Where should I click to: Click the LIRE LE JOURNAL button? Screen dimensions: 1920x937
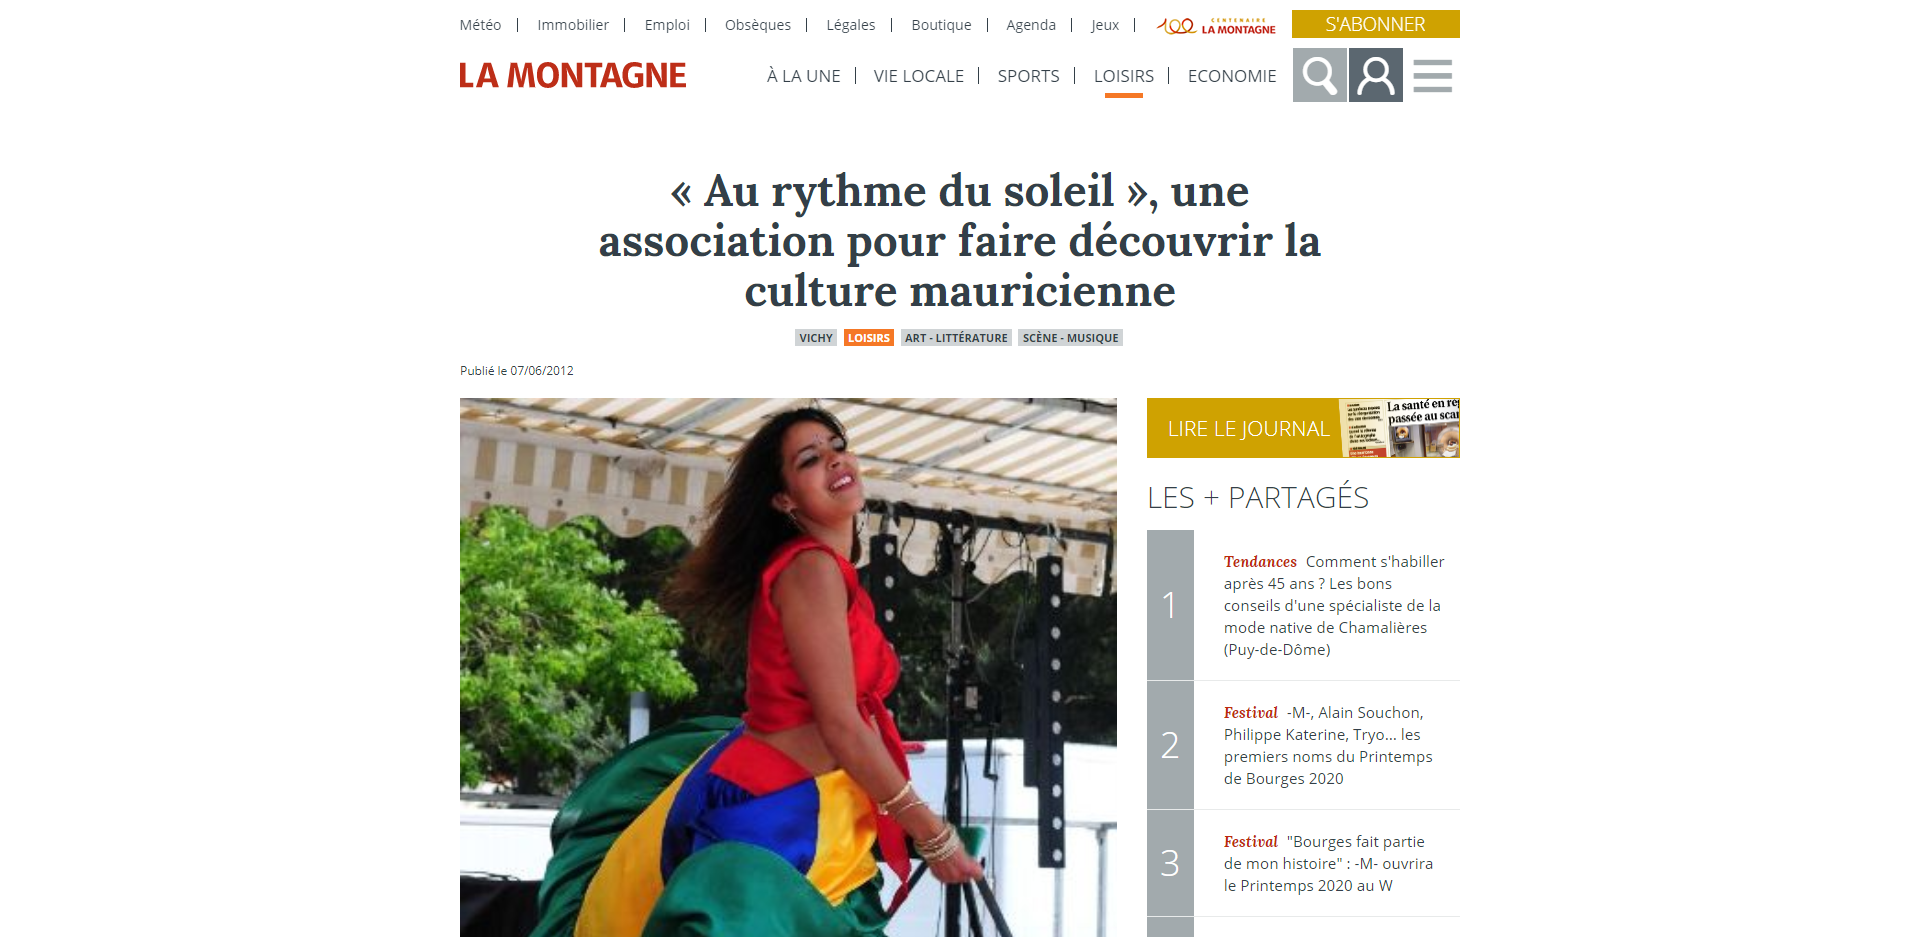(1248, 428)
